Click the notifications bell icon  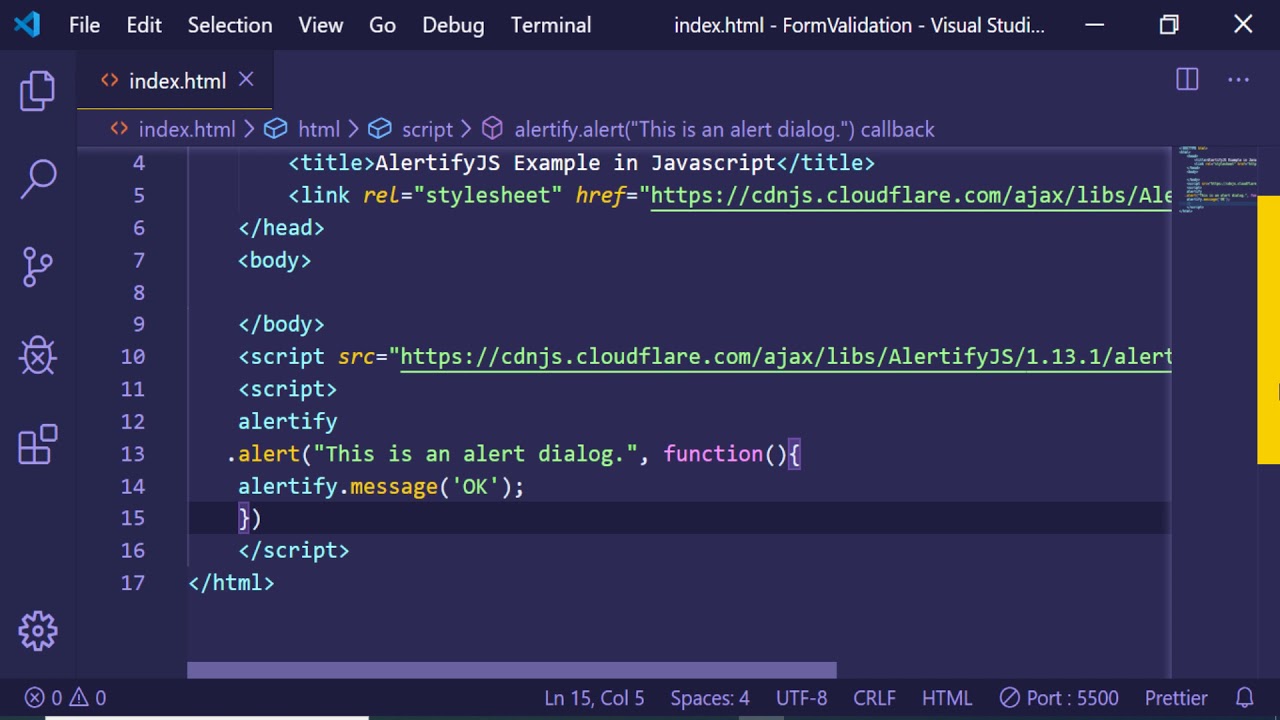coord(1244,698)
